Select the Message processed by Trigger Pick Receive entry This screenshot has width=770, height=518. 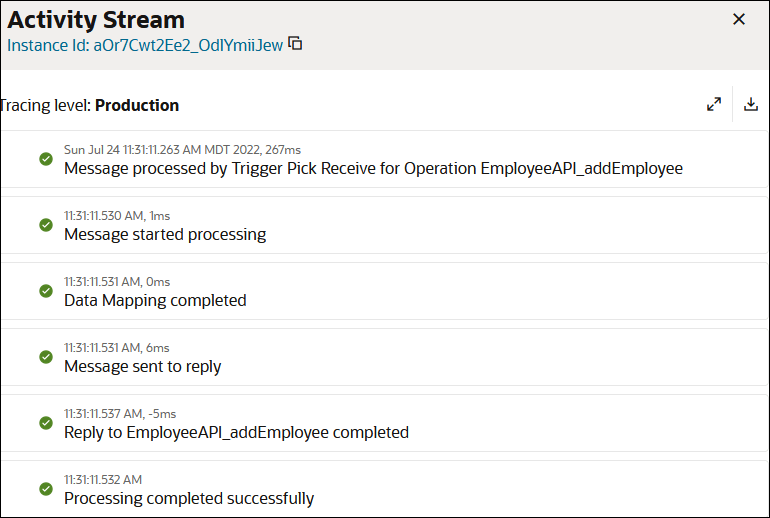(384, 159)
